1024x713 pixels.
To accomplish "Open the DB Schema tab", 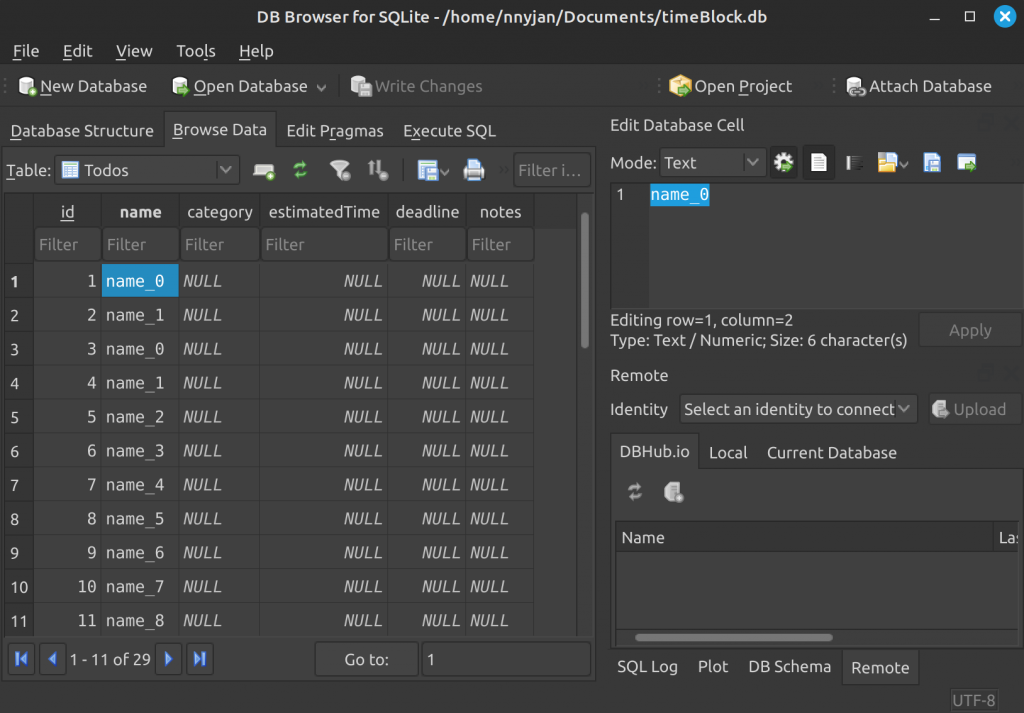I will (790, 667).
